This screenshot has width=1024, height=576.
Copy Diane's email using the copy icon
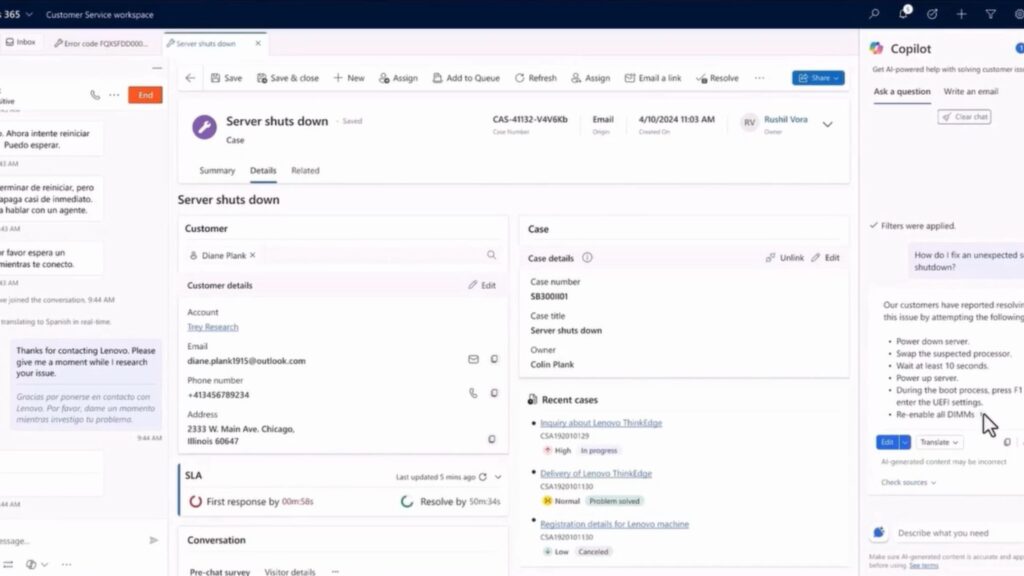point(493,358)
